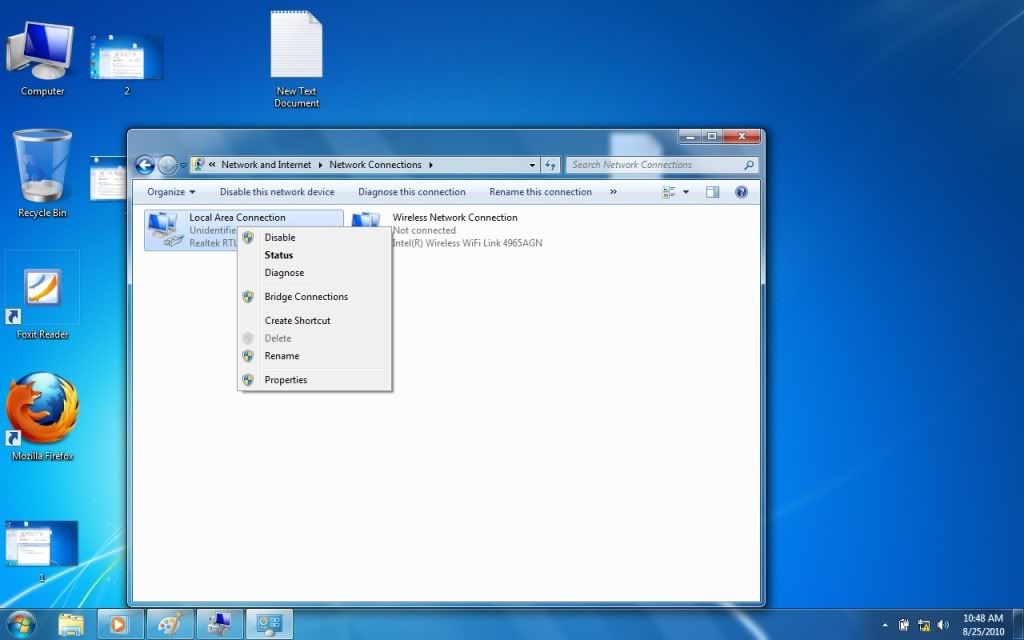The height and width of the screenshot is (640, 1024).
Task: Open Windows Media Player from the taskbar
Action: click(x=120, y=624)
